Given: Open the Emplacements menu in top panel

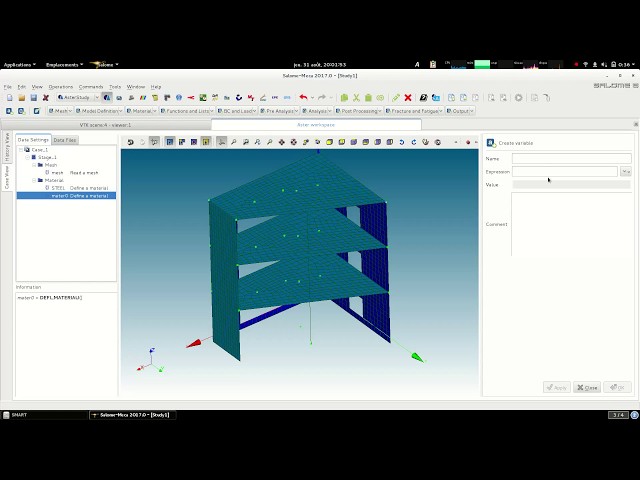Looking at the screenshot, I should click(64, 64).
